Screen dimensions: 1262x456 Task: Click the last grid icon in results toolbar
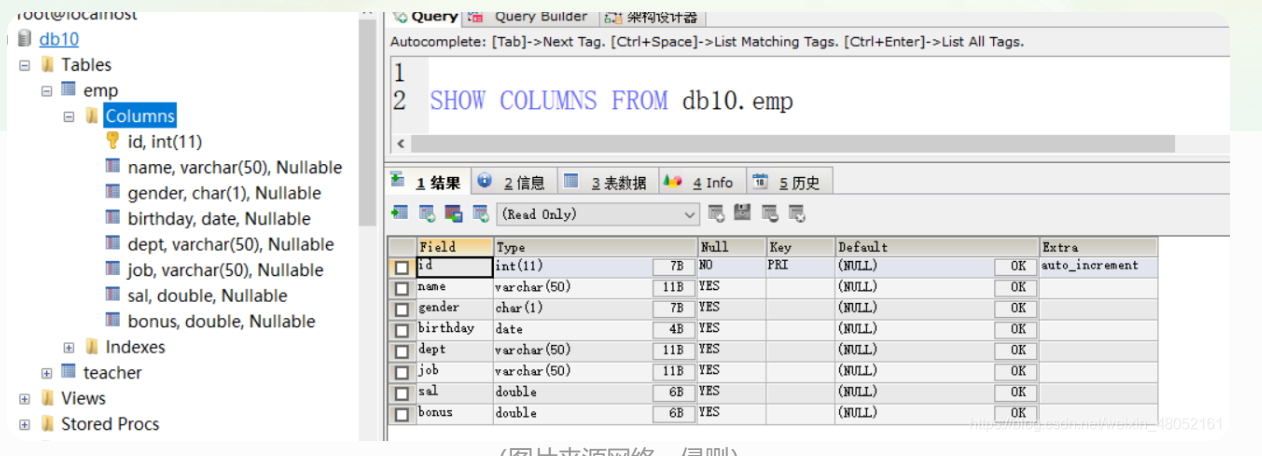(797, 213)
